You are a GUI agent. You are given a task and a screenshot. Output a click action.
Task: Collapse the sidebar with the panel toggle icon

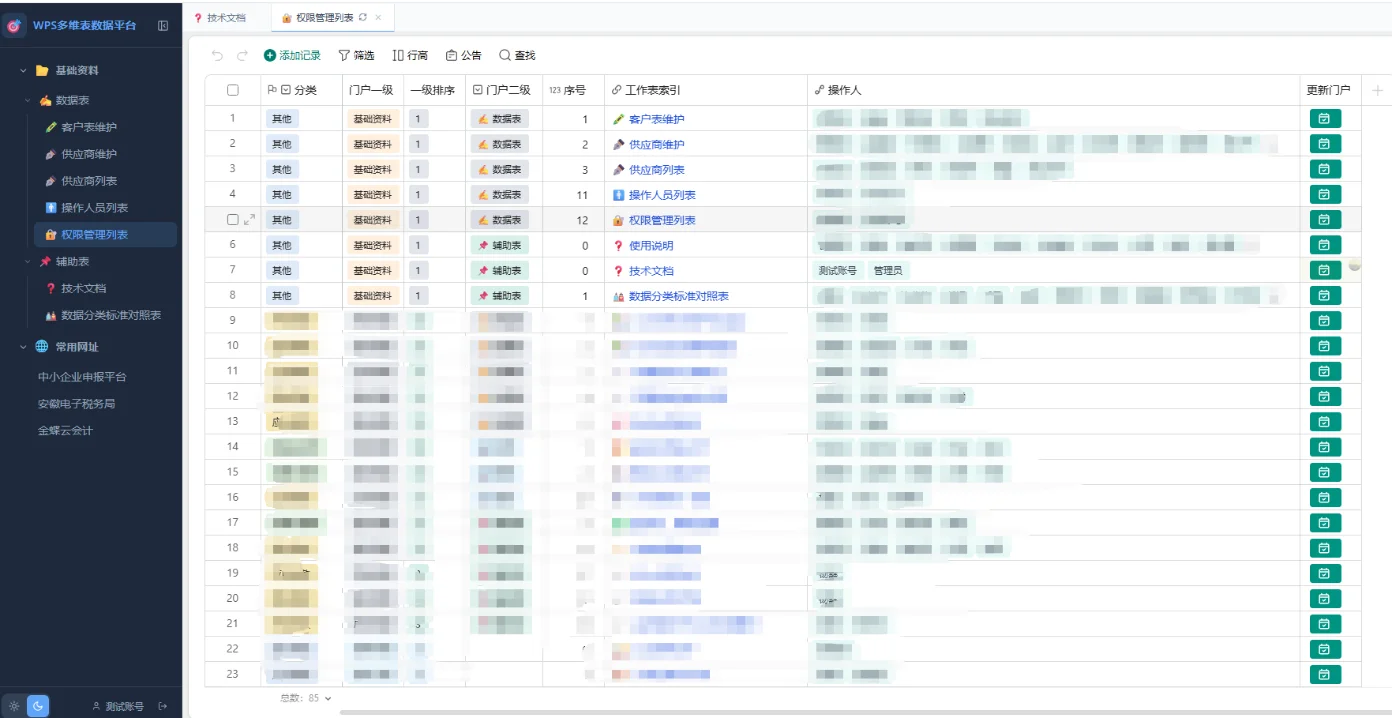coord(163,26)
